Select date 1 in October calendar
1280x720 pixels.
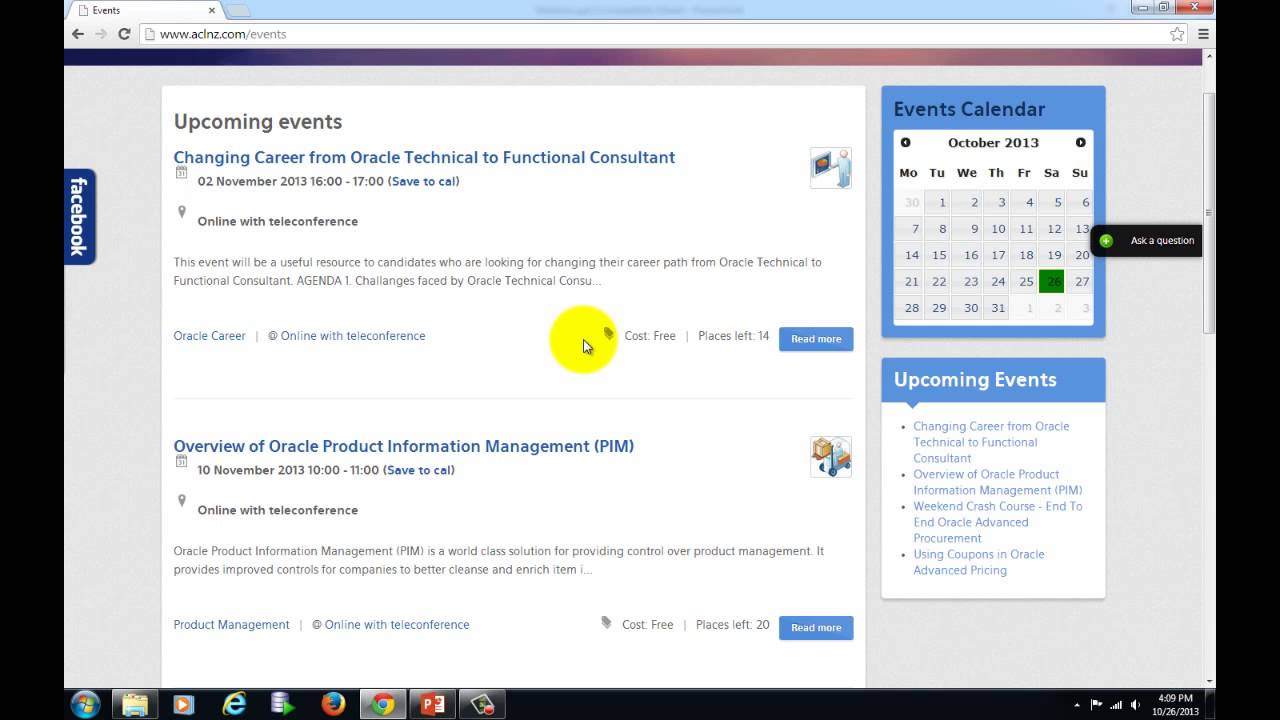[937, 202]
